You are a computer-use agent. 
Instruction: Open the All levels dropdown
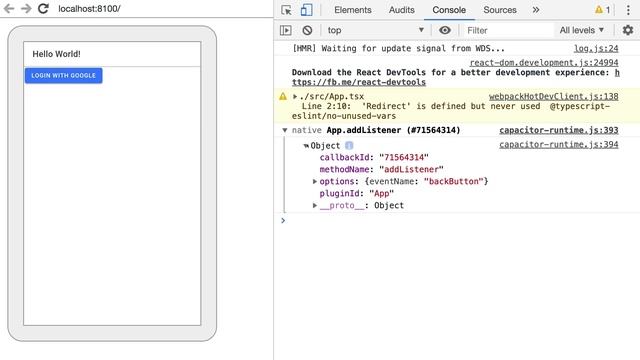click(x=582, y=30)
